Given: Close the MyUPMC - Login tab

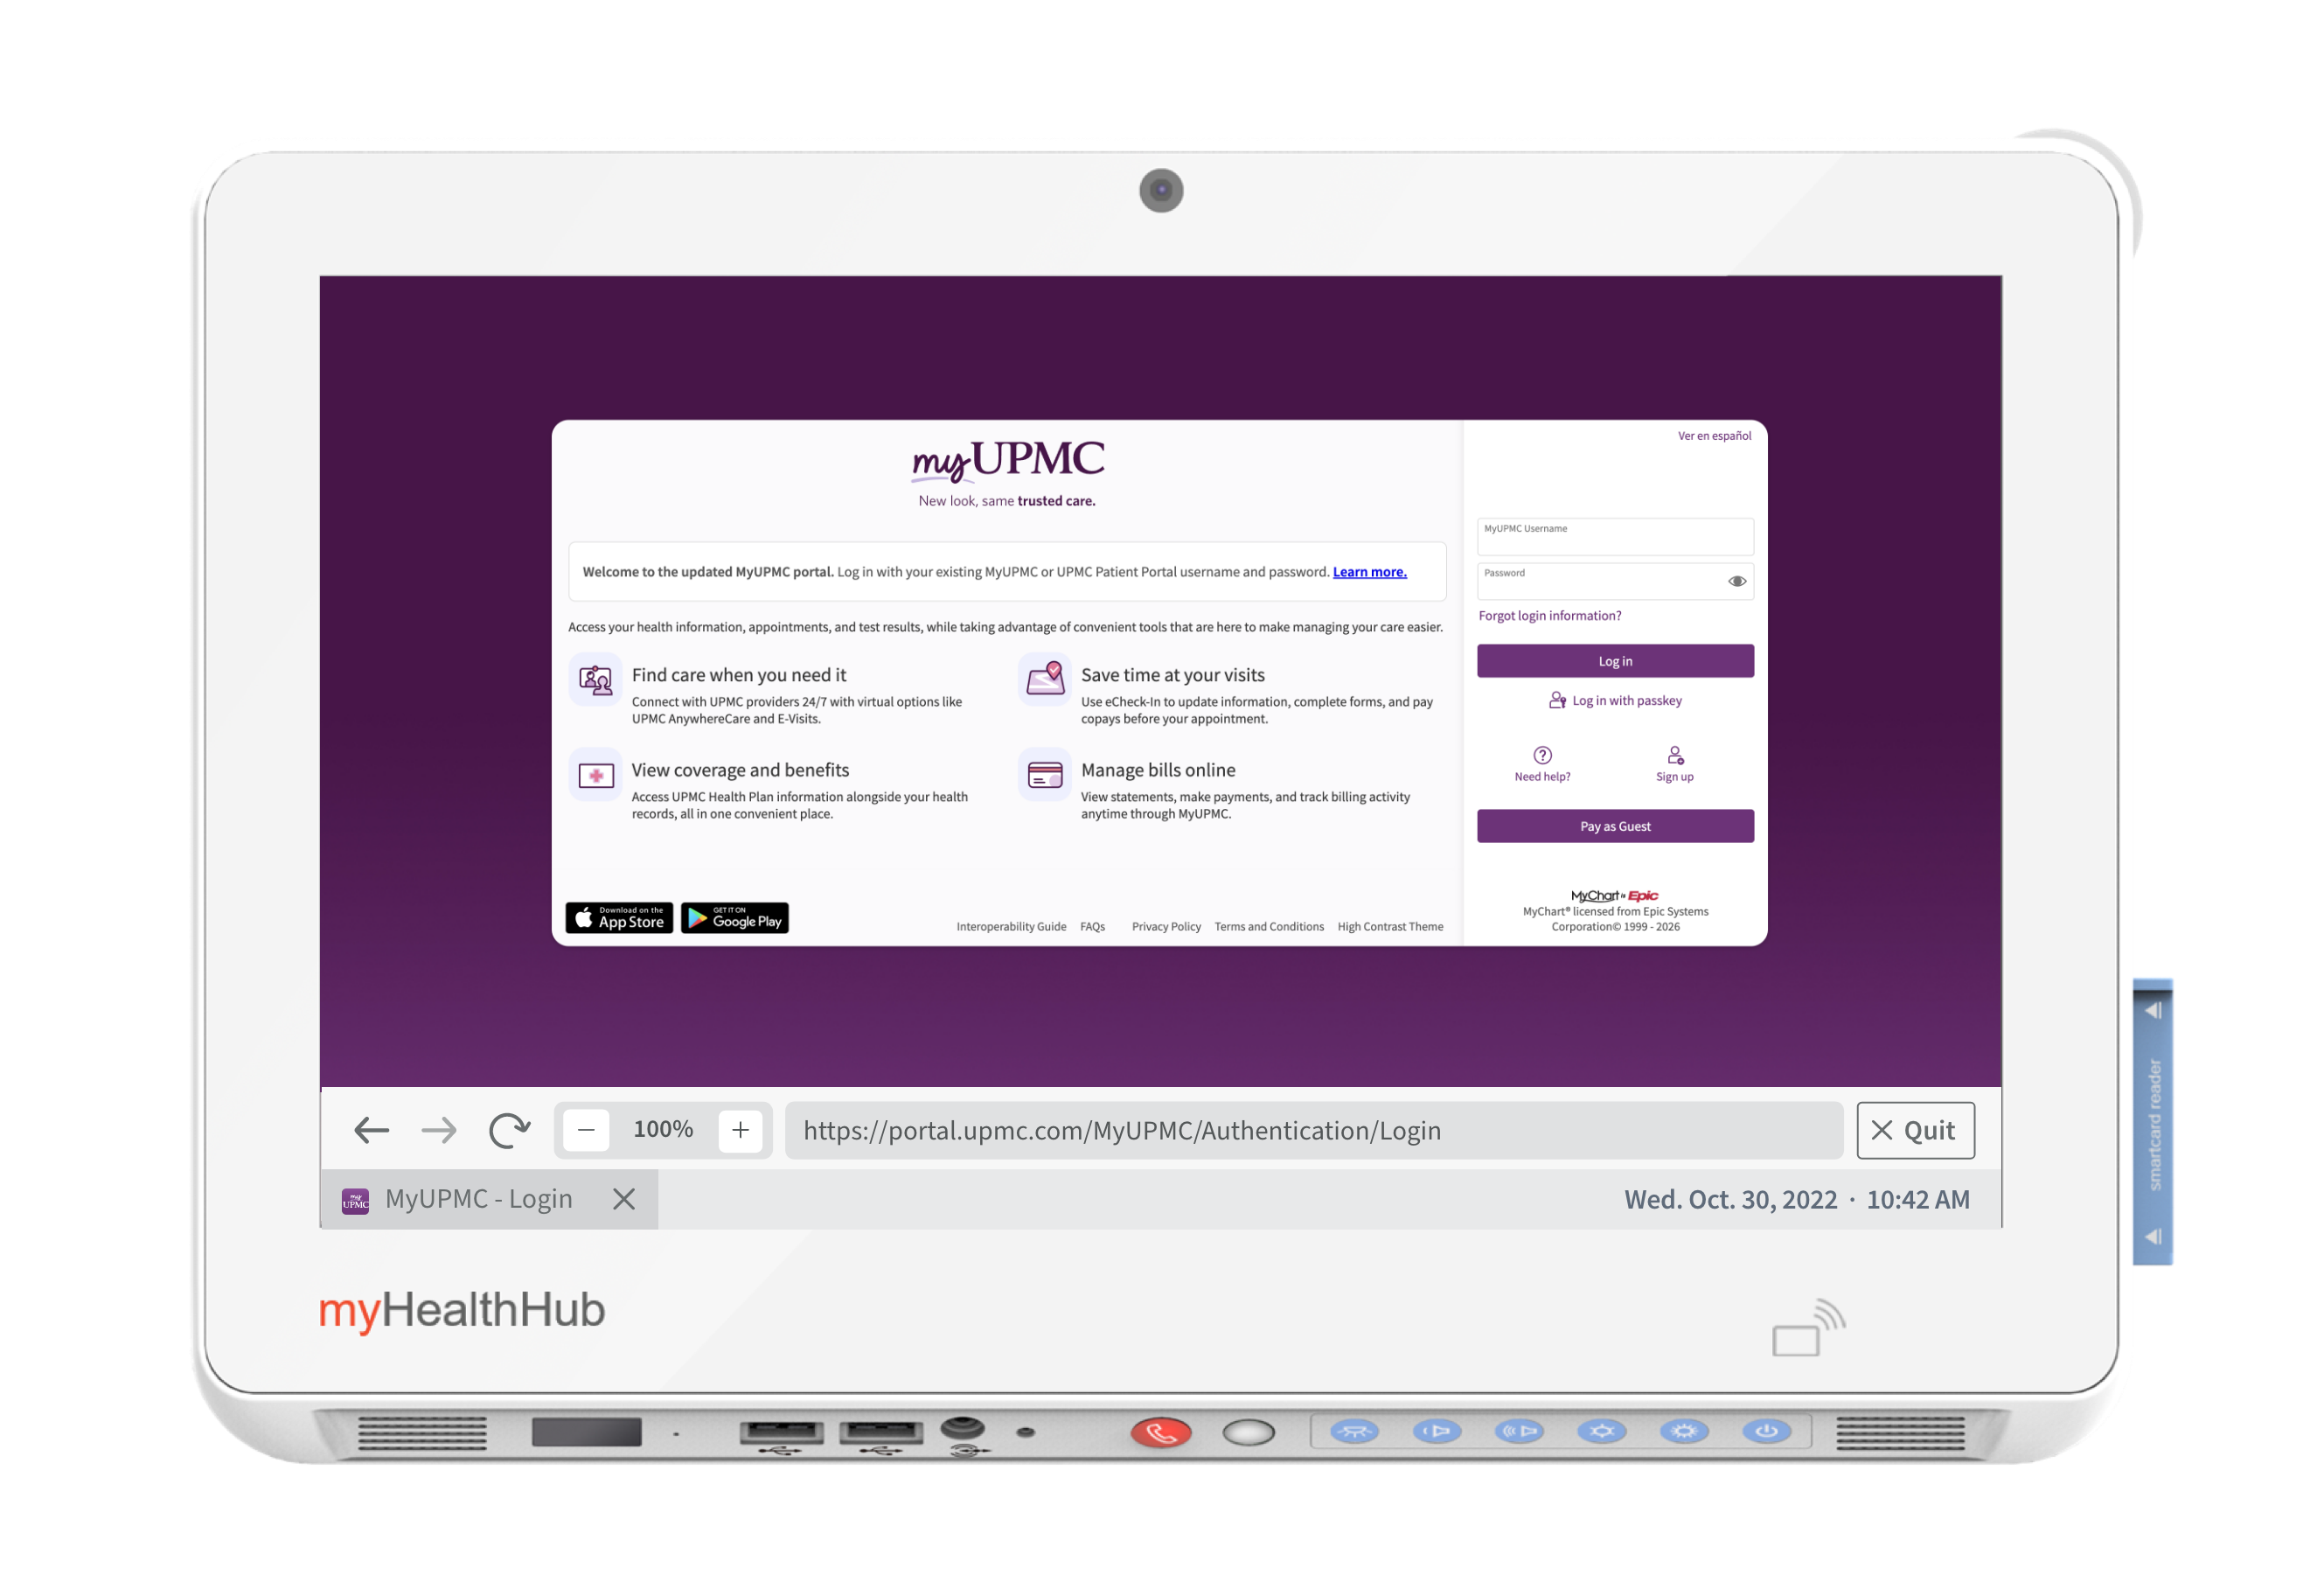Looking at the screenshot, I should (624, 1198).
